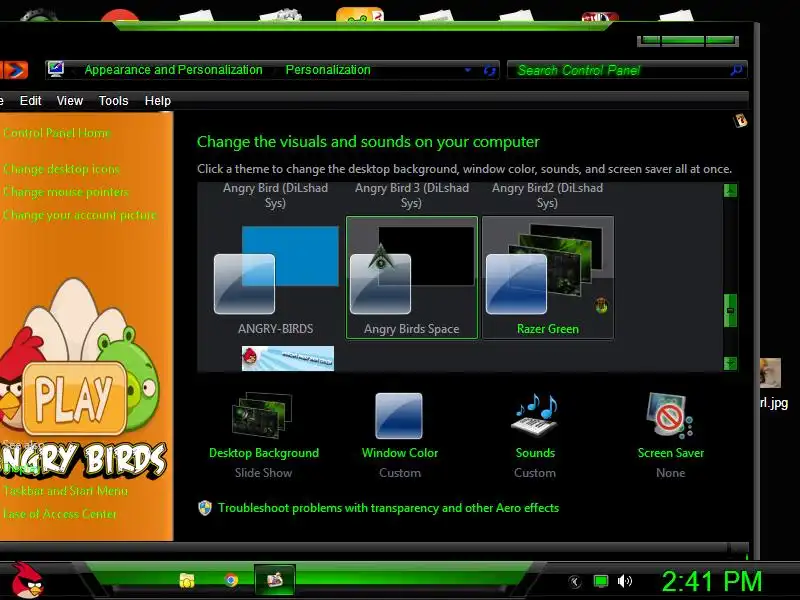
Task: Show hidden tray icons arrow
Action: click(x=575, y=582)
